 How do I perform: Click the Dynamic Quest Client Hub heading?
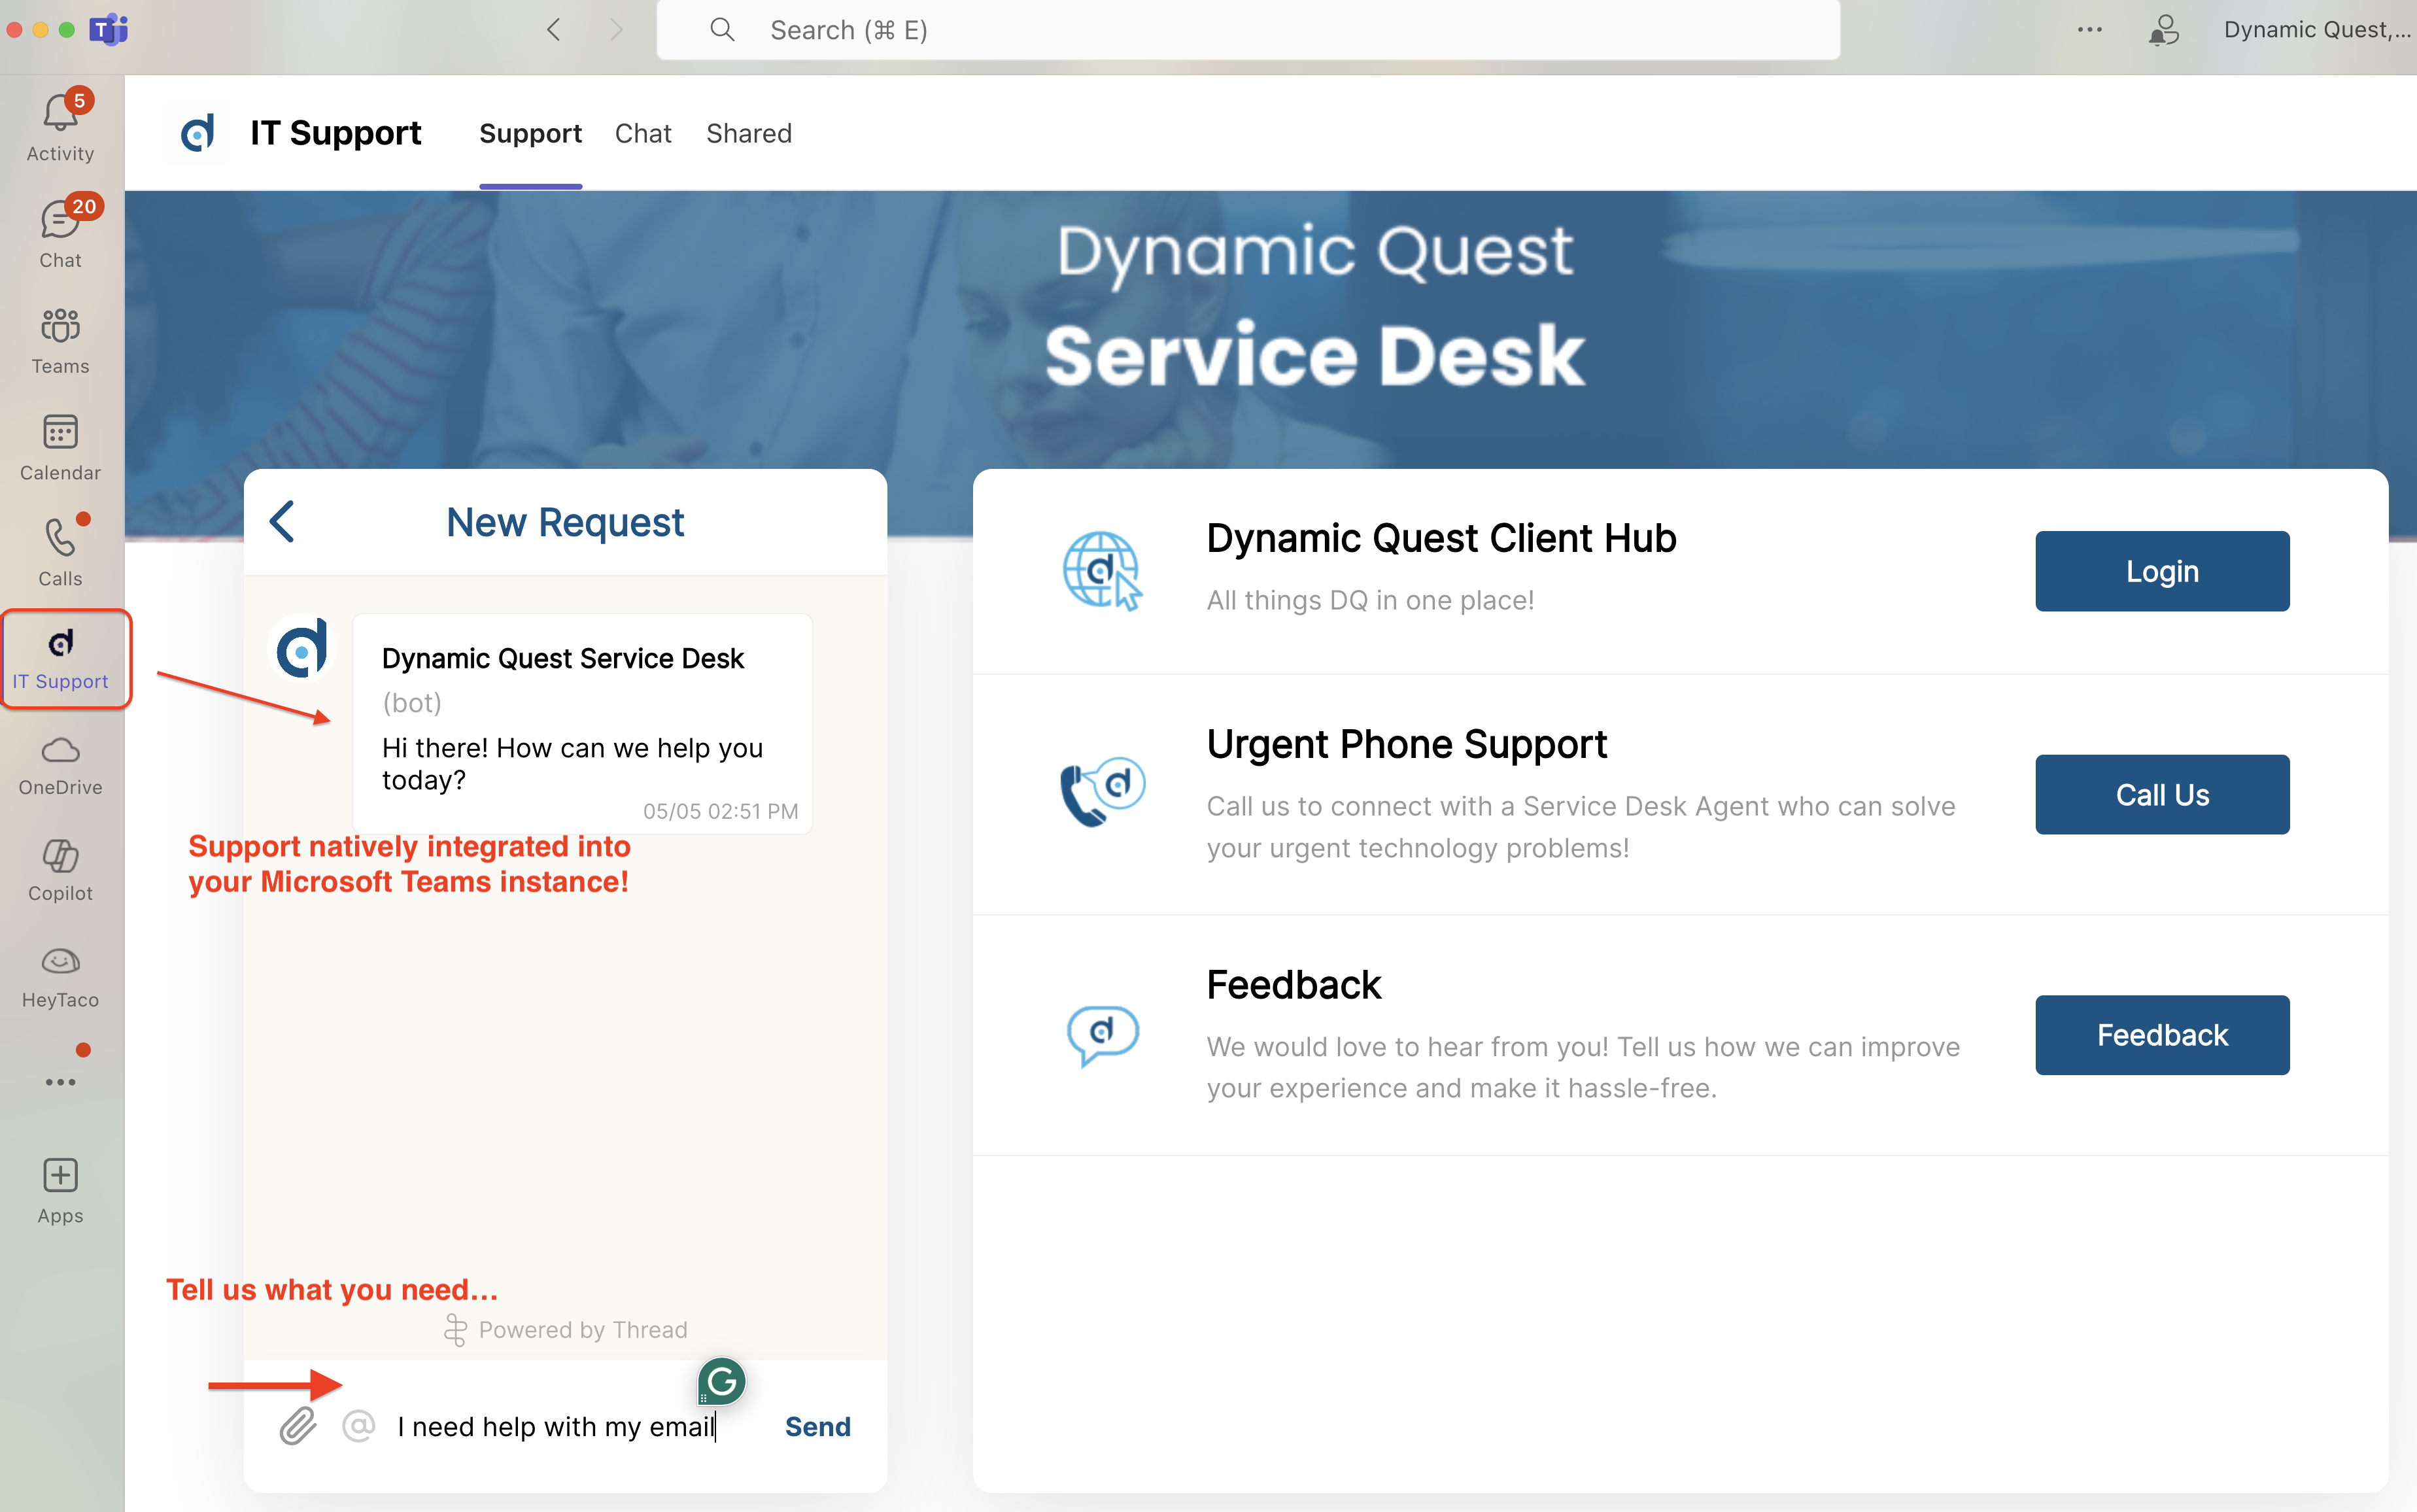1441,539
